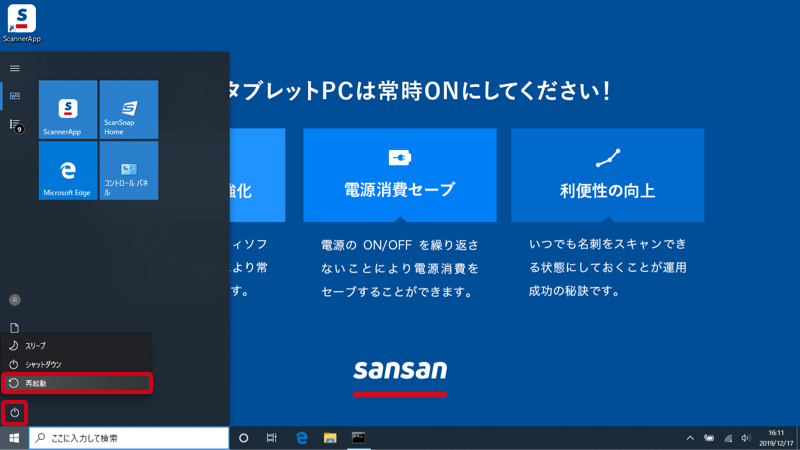Image resolution: width=800 pixels, height=450 pixels.
Task: Focus the ここに入力して検索 search box
Action: pos(129,438)
